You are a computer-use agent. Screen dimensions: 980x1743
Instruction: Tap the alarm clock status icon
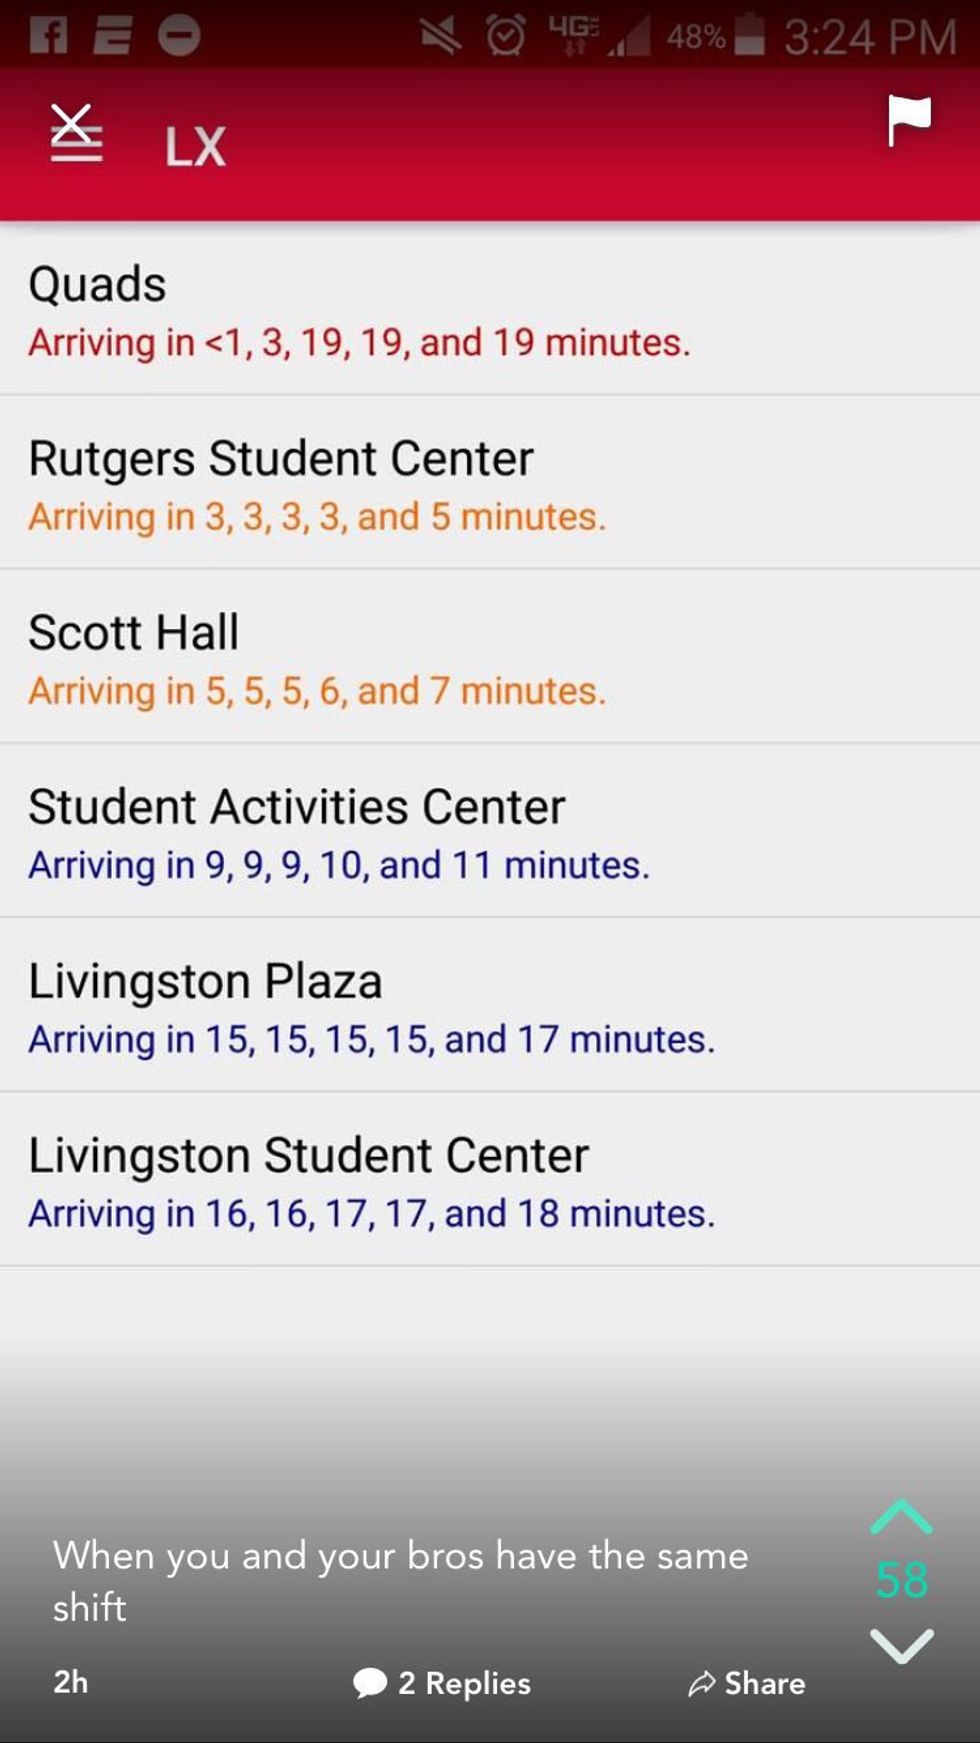click(x=505, y=36)
